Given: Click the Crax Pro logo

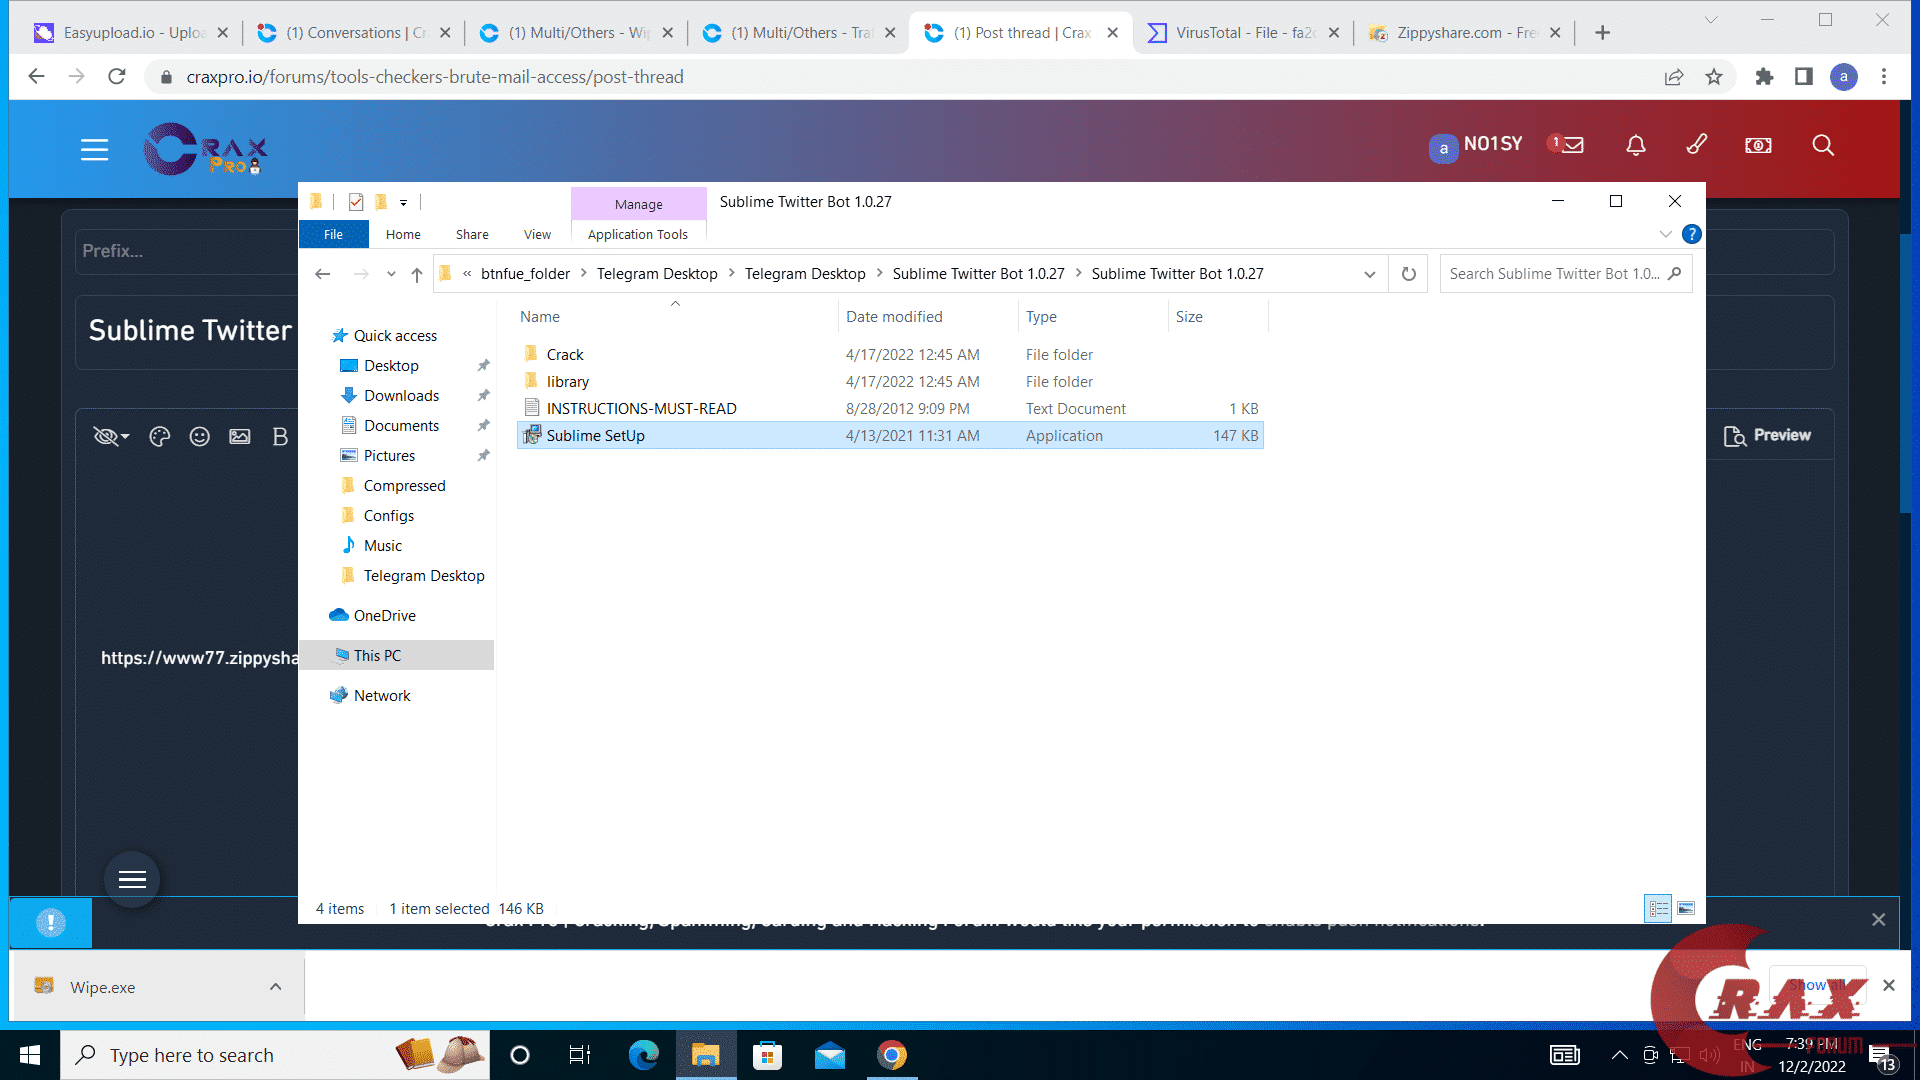Looking at the screenshot, I should [x=206, y=150].
